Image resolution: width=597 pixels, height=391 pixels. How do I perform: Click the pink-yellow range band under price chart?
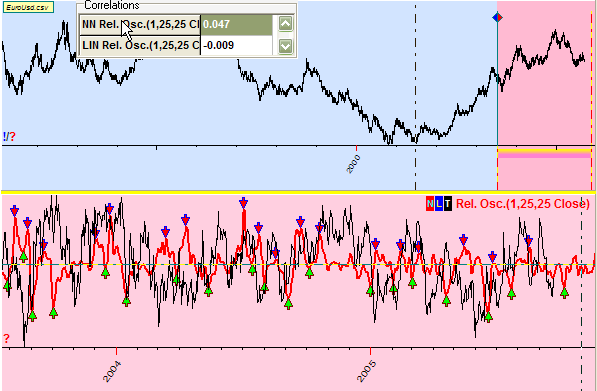(544, 153)
